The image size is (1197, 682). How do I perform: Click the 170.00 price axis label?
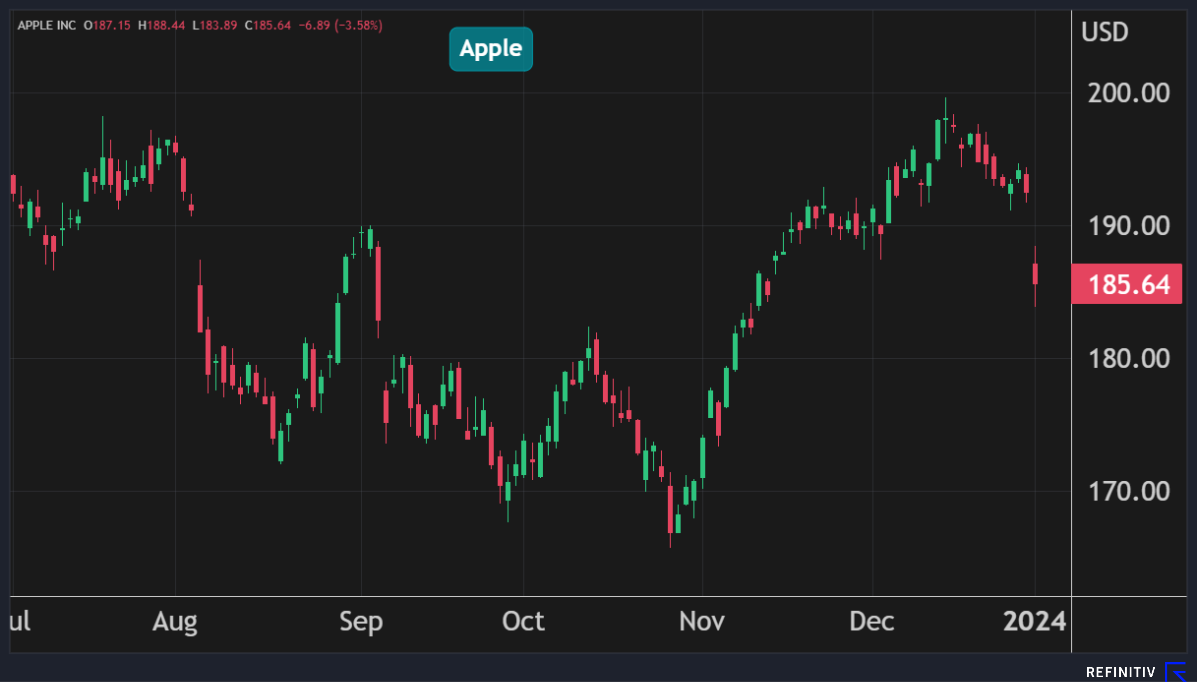pyautogui.click(x=1127, y=491)
